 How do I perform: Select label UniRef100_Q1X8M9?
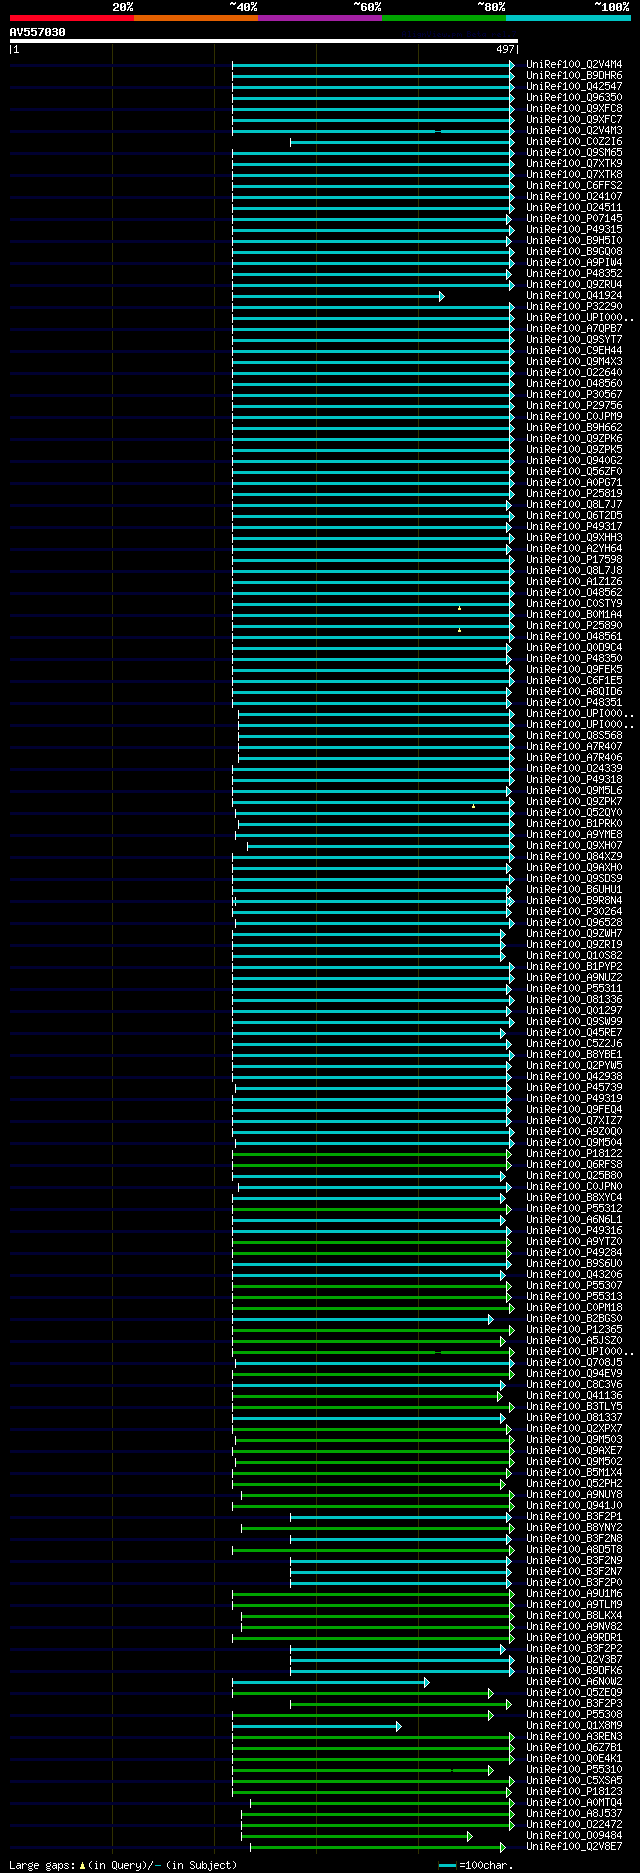(x=574, y=1725)
